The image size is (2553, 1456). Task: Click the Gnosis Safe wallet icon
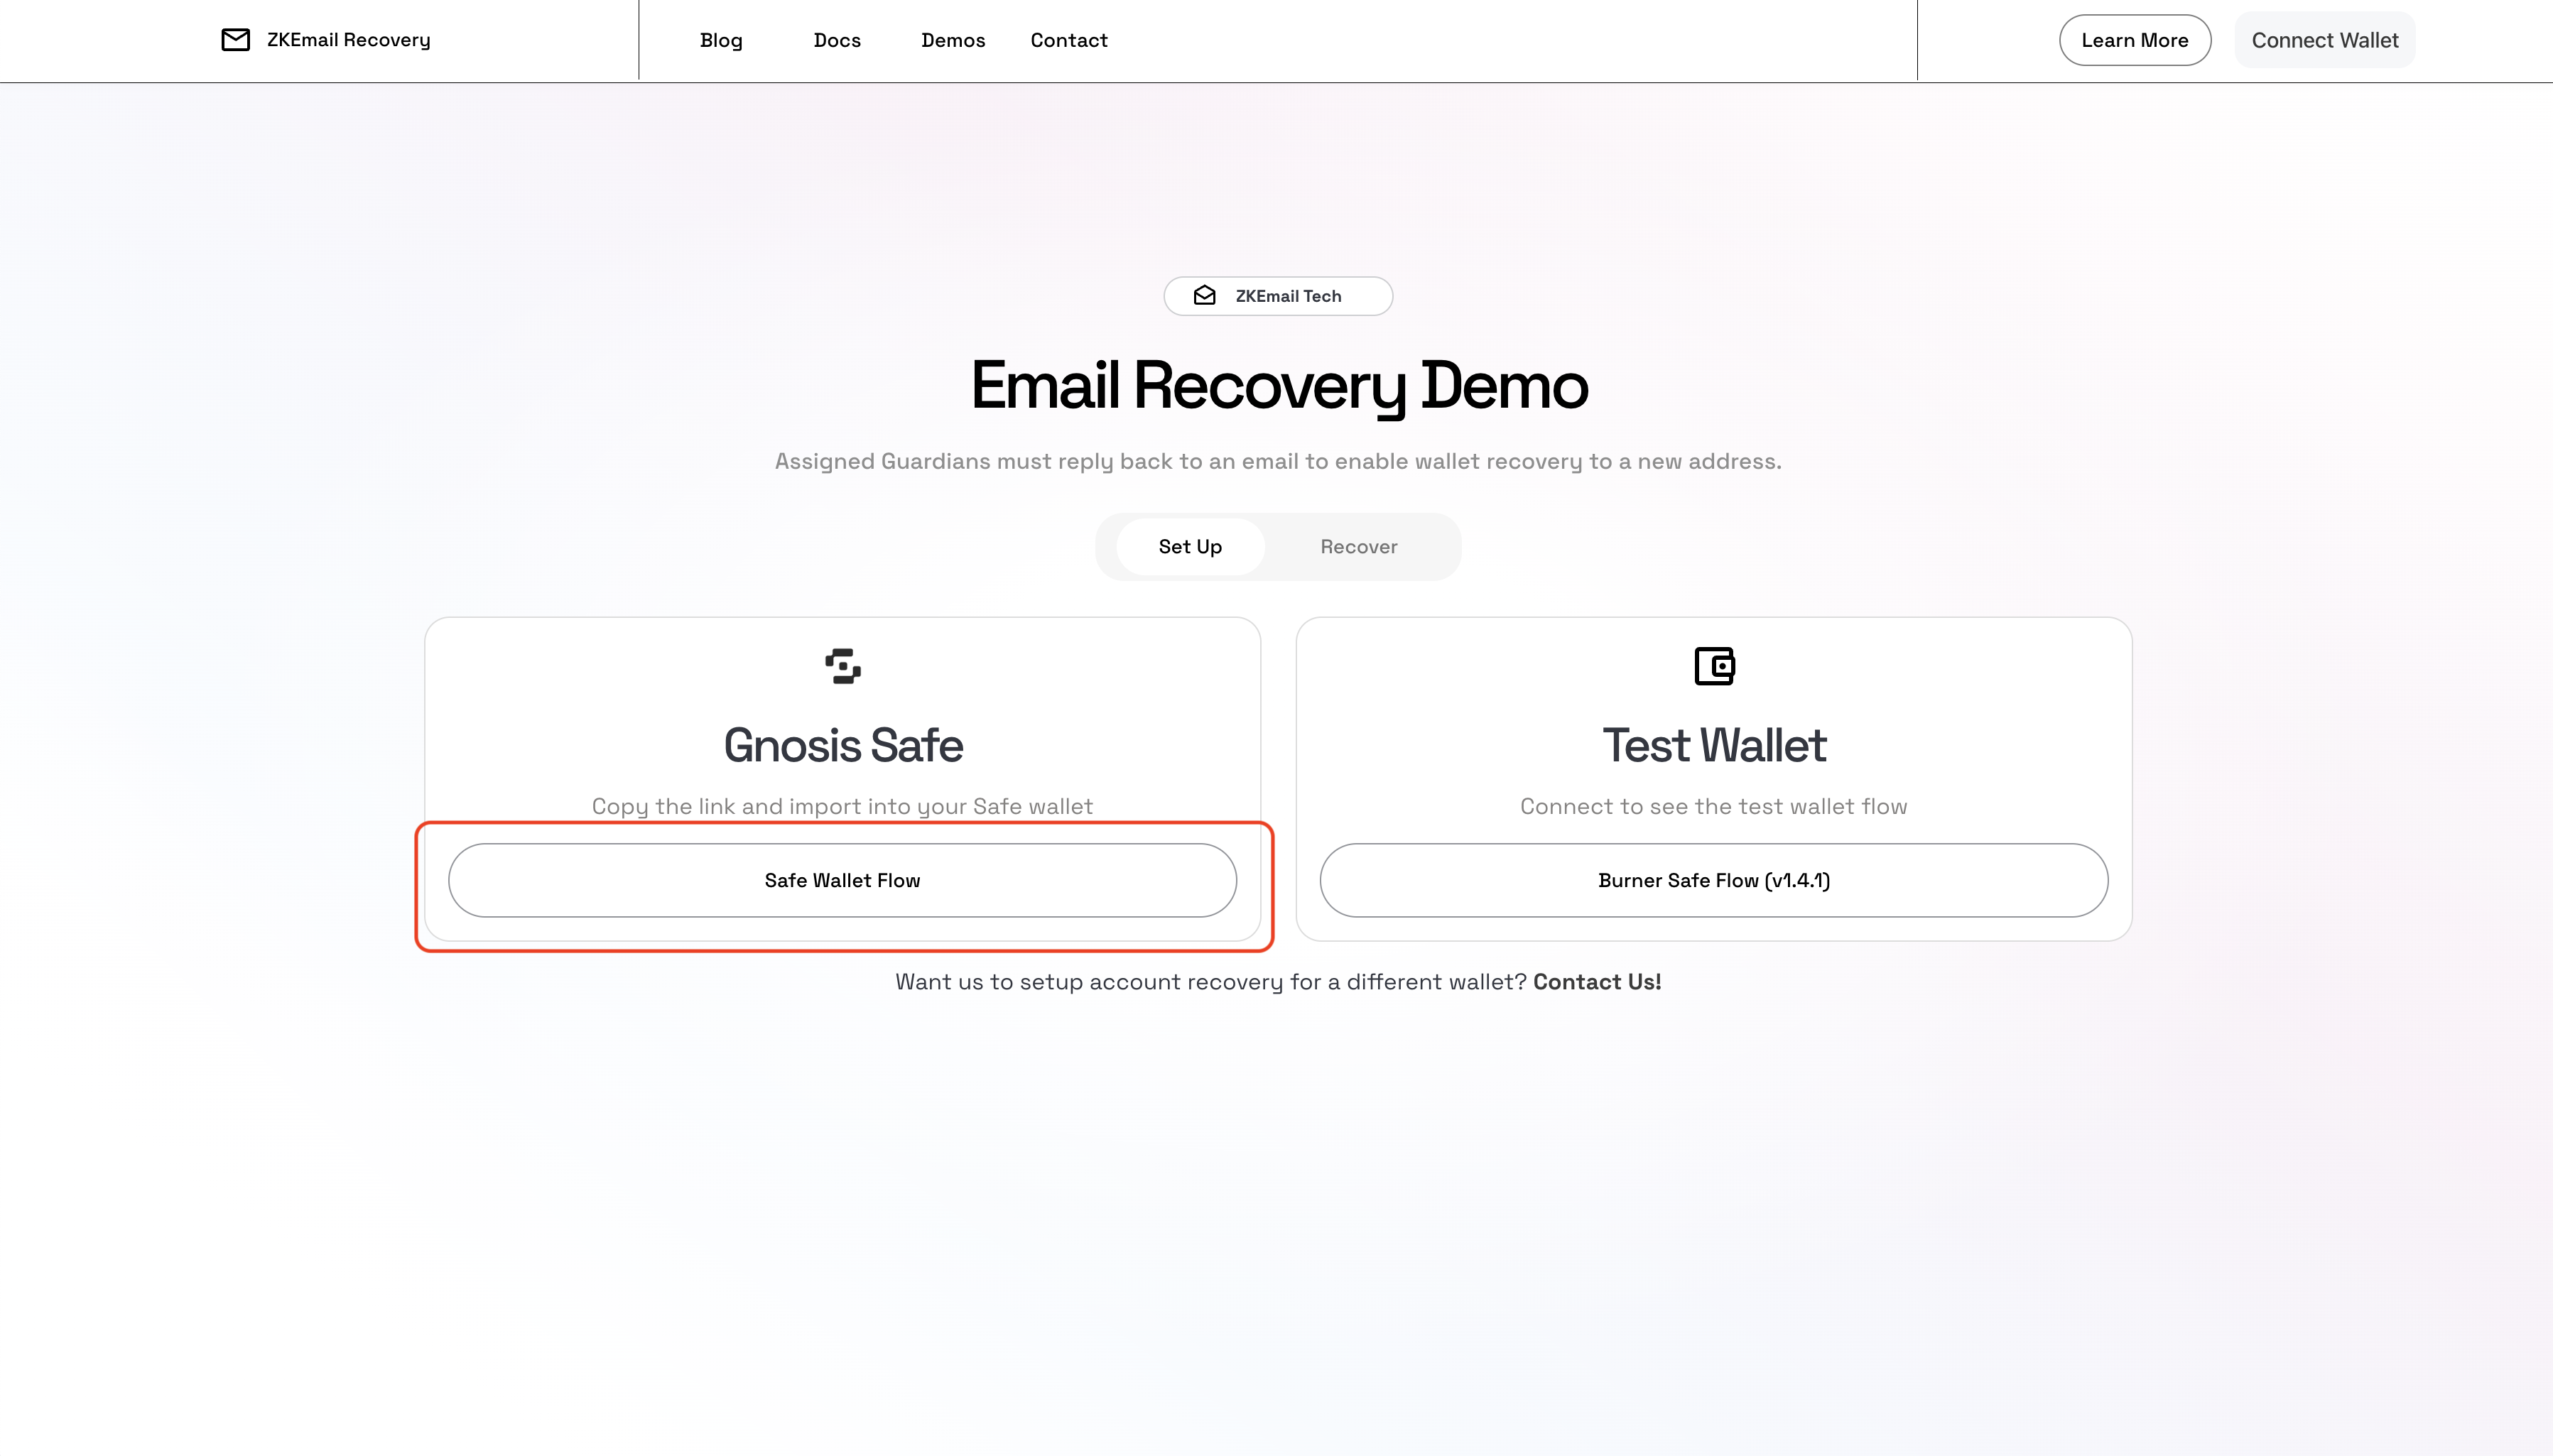point(842,667)
